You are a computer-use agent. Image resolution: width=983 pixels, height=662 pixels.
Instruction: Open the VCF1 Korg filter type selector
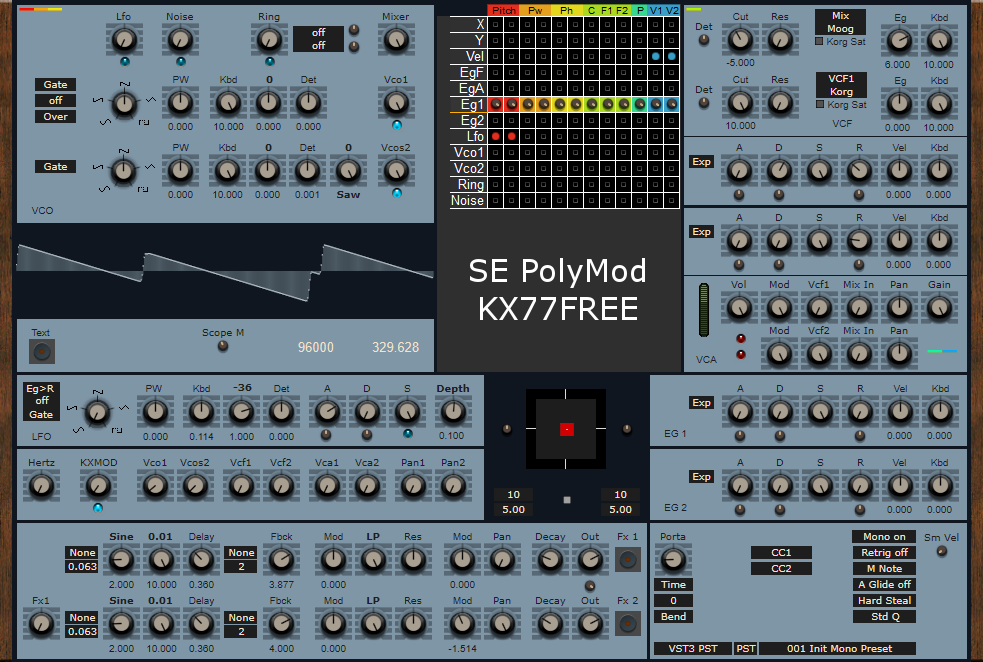tap(841, 85)
